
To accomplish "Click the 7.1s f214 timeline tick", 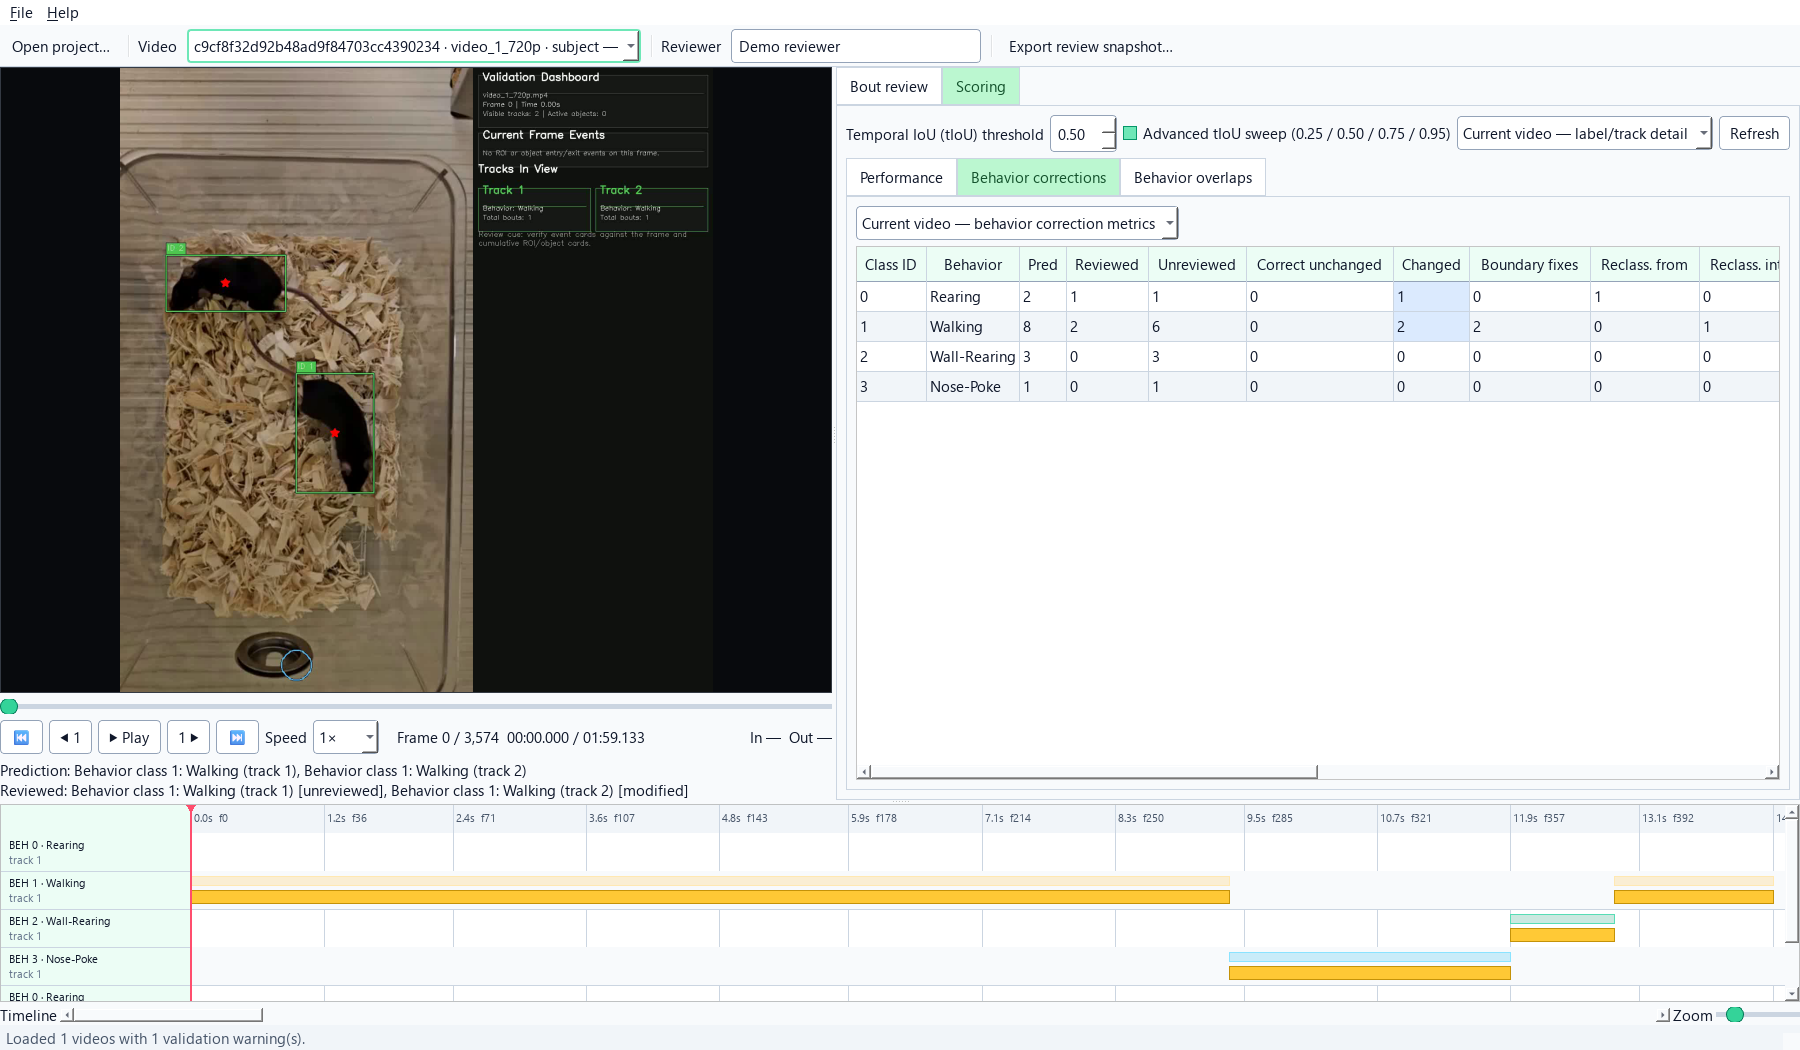I will (x=1008, y=818).
